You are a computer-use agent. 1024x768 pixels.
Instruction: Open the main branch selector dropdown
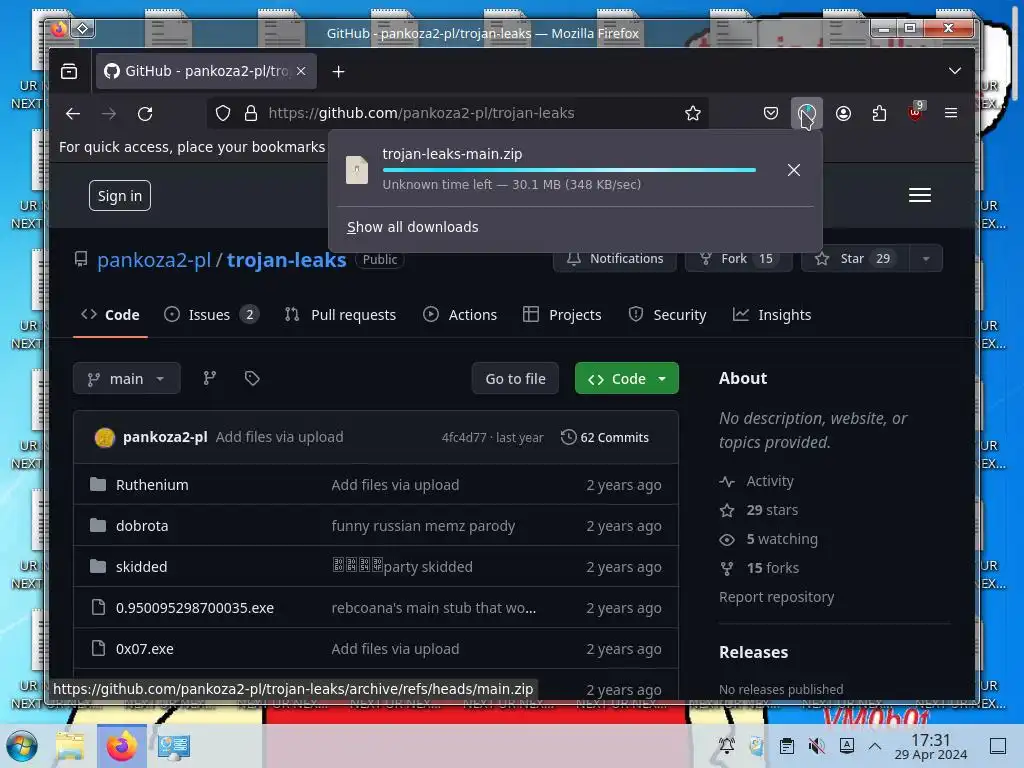point(127,379)
